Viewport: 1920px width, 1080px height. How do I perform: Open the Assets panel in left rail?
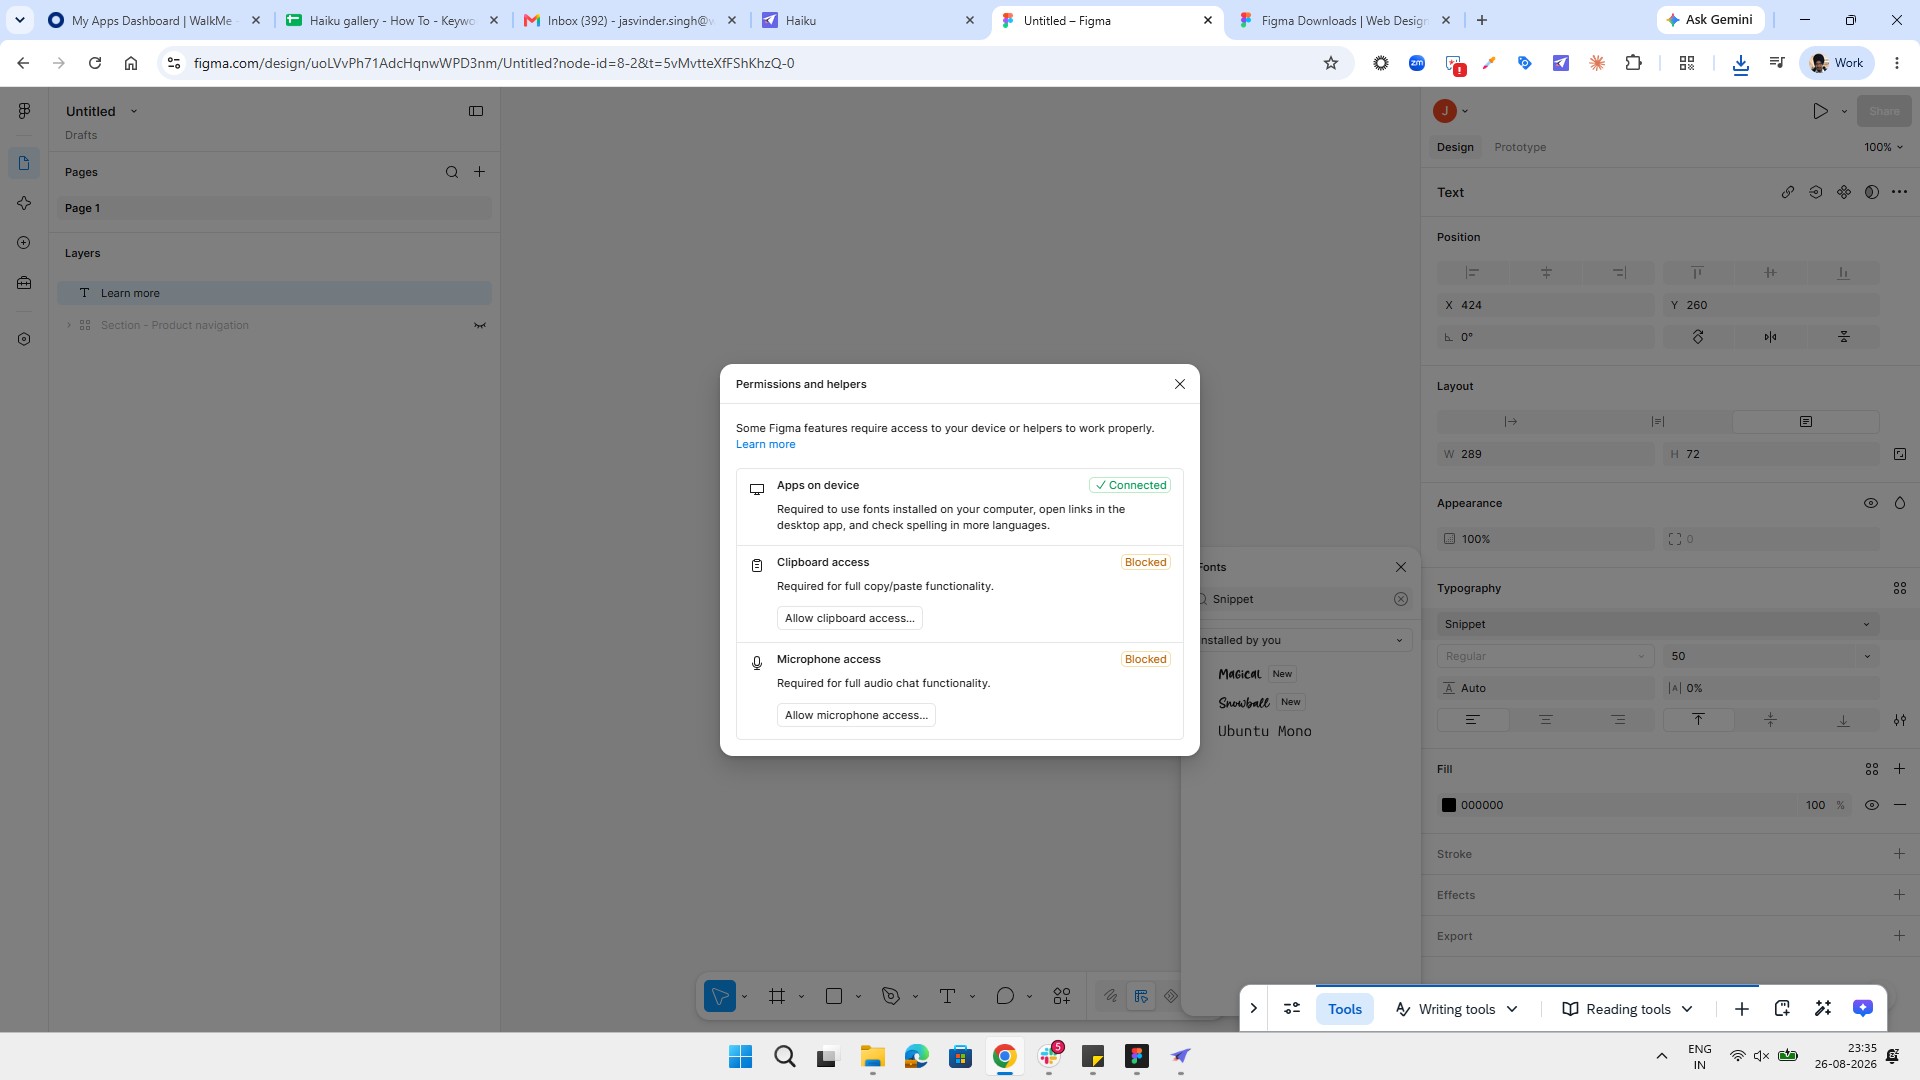(x=24, y=203)
